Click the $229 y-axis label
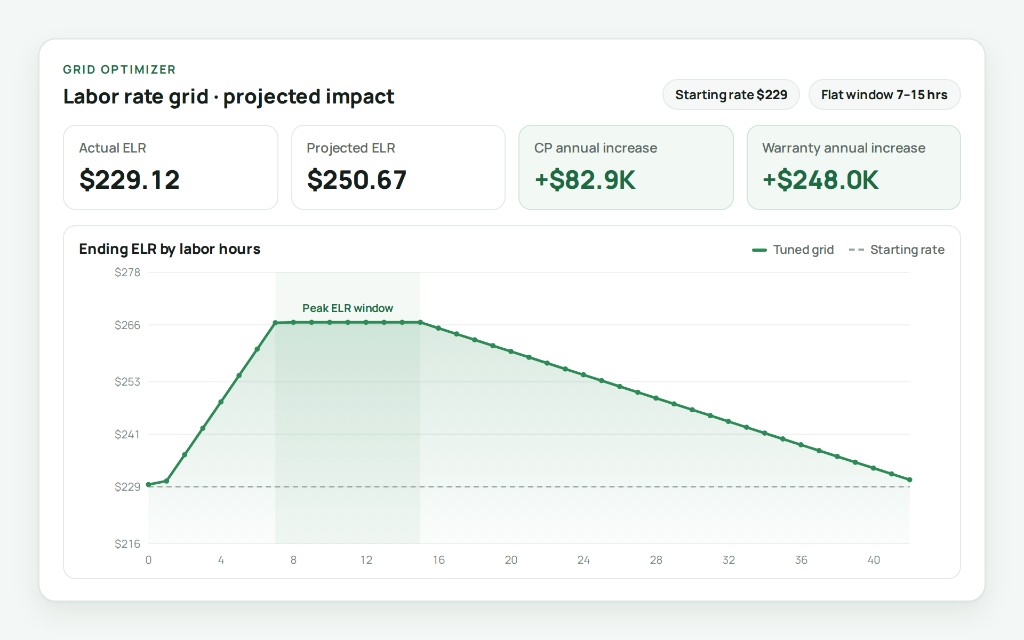Viewport: 1024px width, 640px height. pos(127,487)
